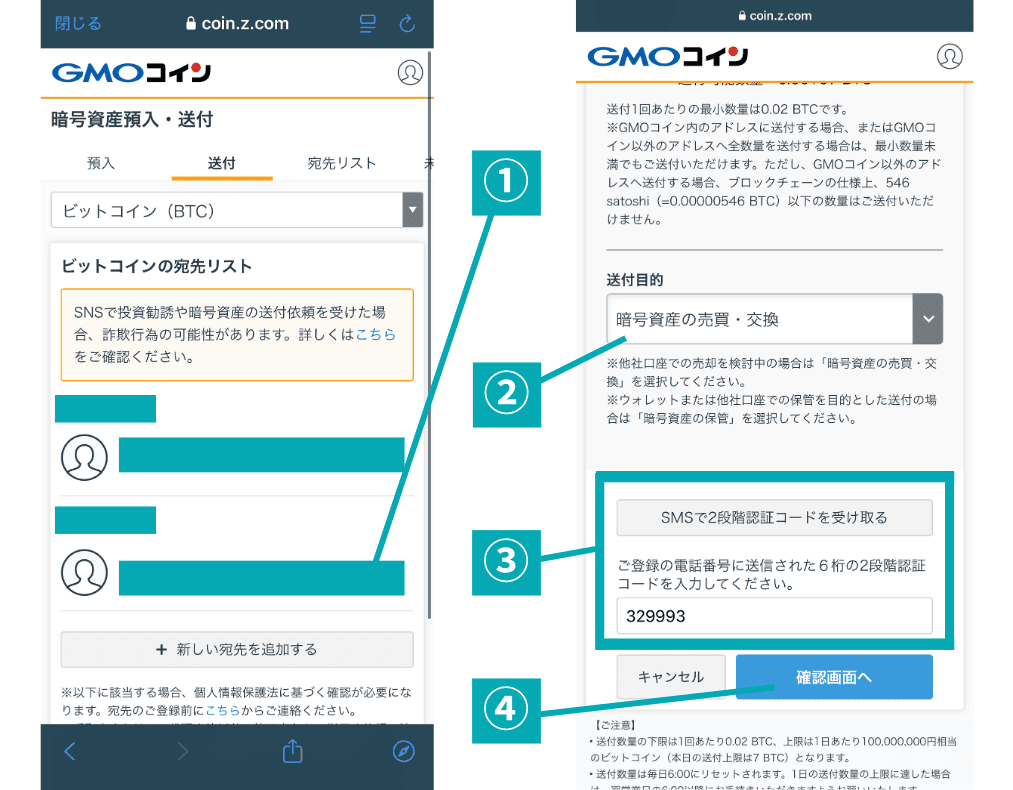Click the キャンセル button
Viewport: 1013px width, 790px height.
[x=671, y=677]
